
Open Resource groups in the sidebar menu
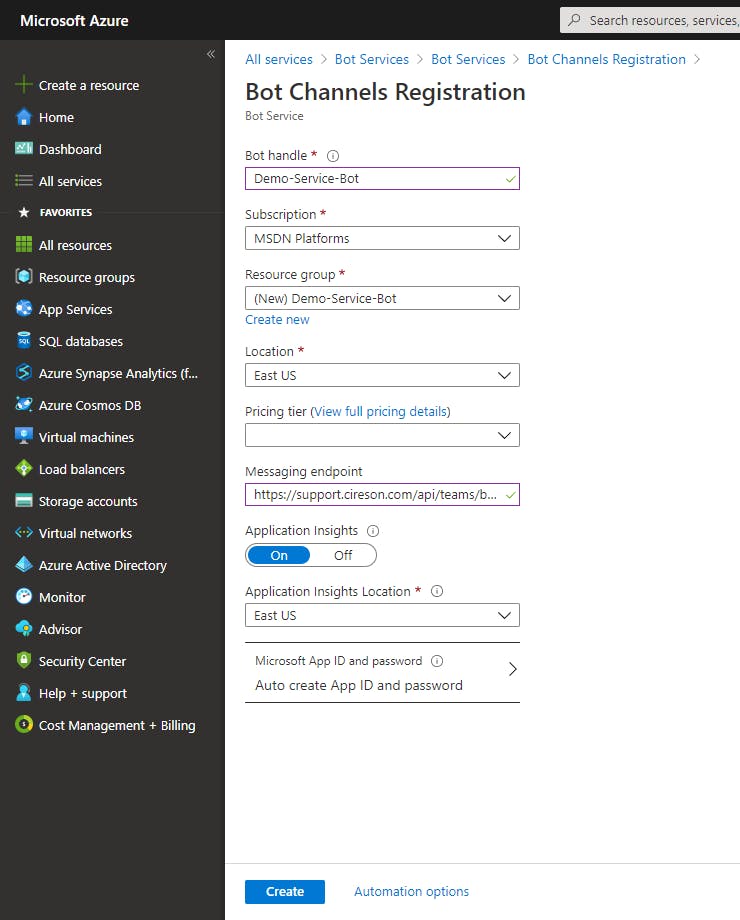coord(86,277)
